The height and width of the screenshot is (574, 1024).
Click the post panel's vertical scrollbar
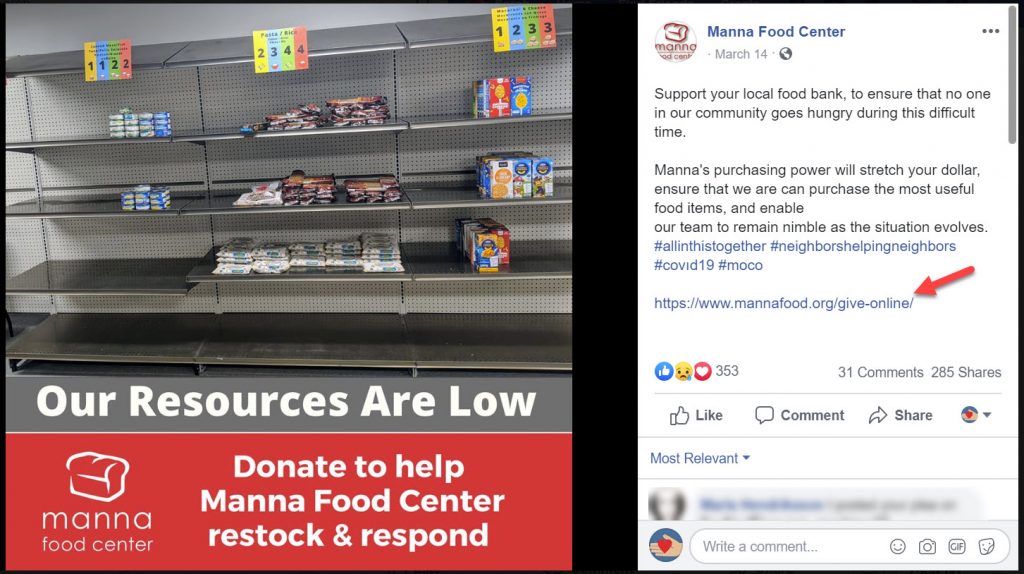[1012, 75]
